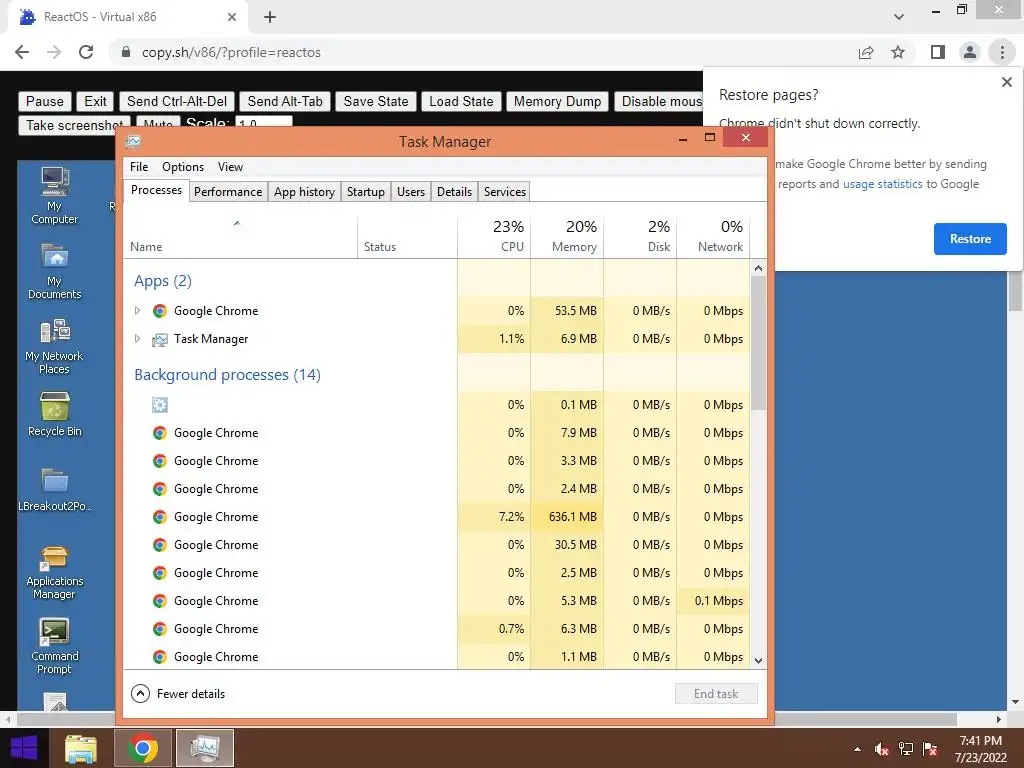The image size is (1024, 768).
Task: Show hidden tray icons arrow
Action: click(x=857, y=750)
